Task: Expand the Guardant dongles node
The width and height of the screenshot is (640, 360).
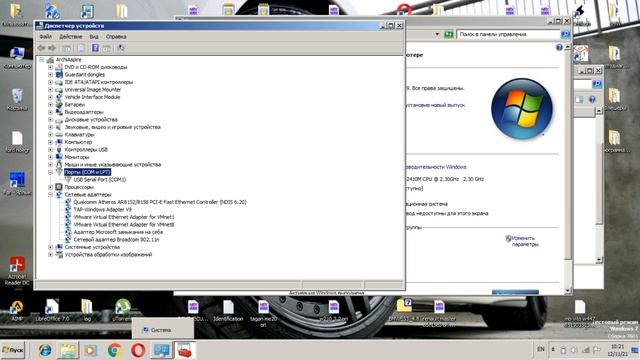Action: pos(51,75)
